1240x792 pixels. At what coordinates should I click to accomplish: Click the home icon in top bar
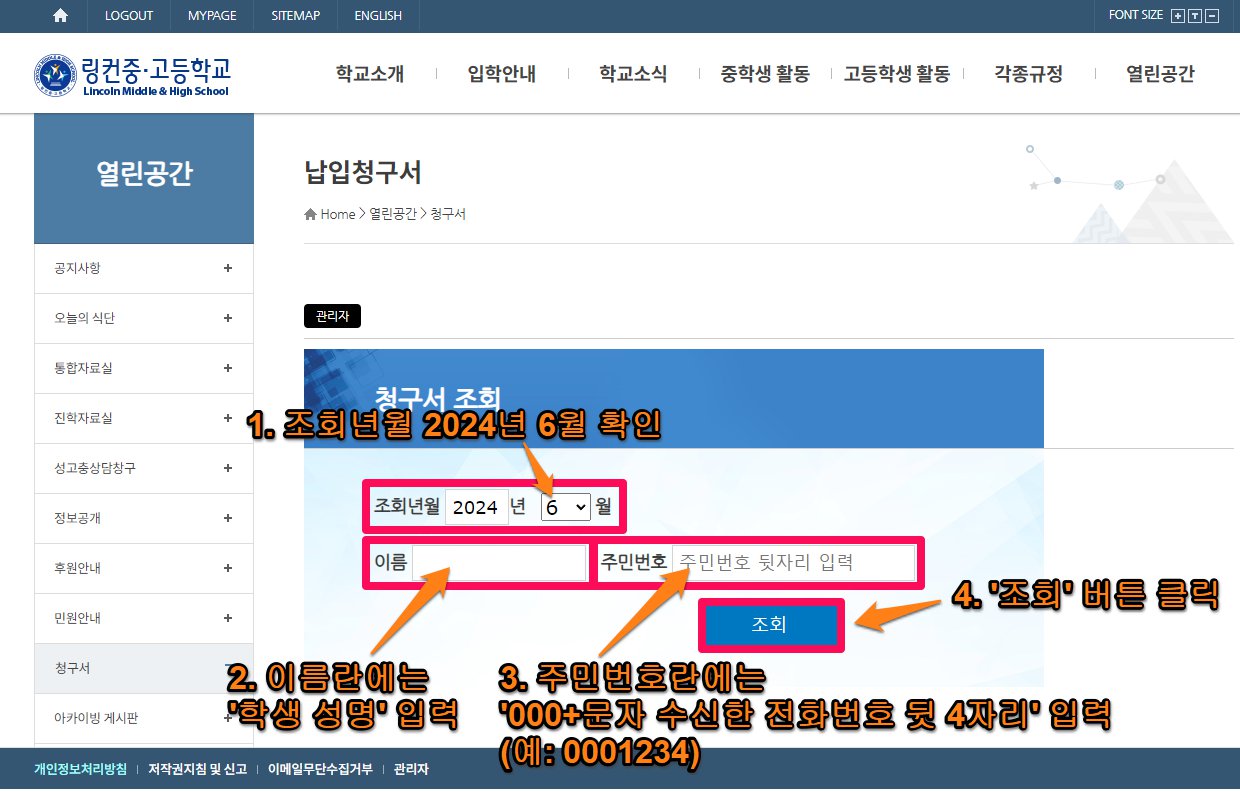(x=61, y=15)
